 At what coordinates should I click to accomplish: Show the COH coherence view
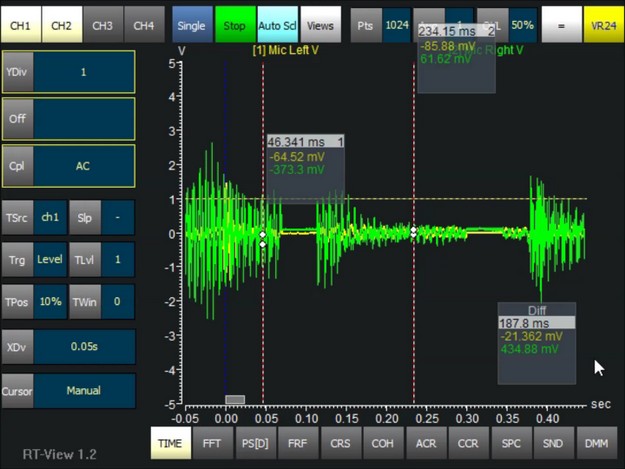pos(383,442)
